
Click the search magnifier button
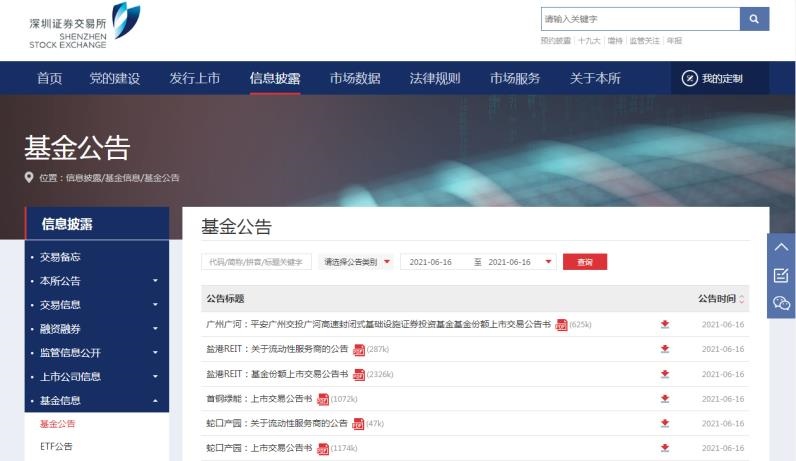click(754, 19)
